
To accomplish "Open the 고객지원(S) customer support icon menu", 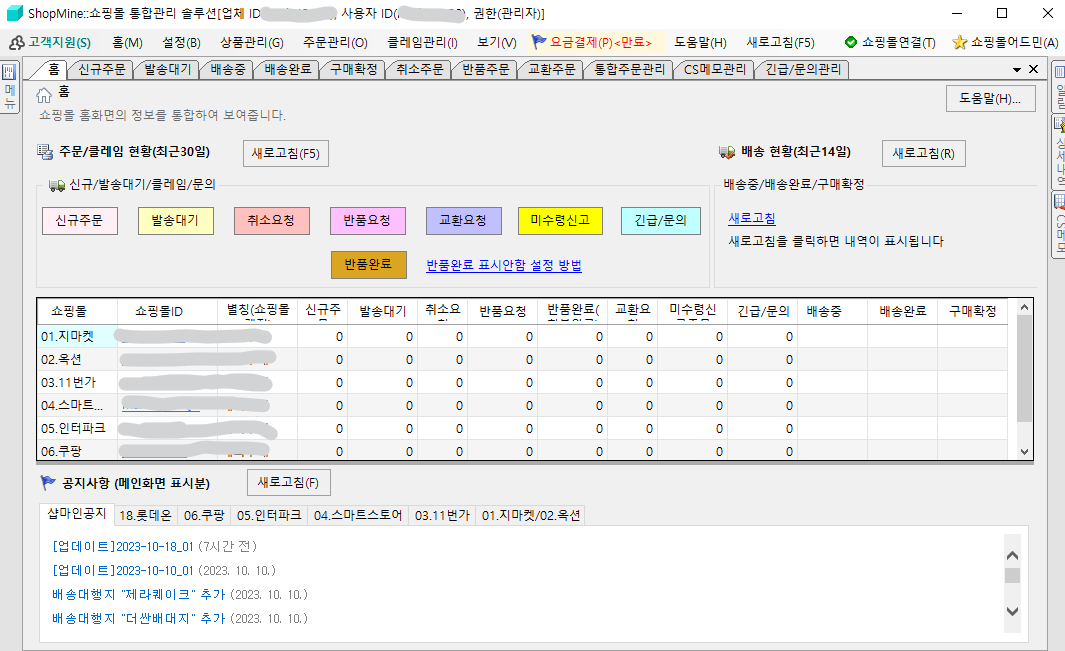I will click(x=17, y=43).
